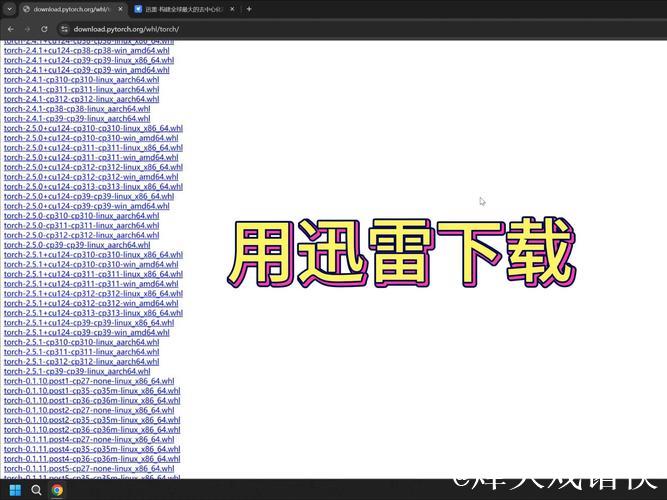Open torch-2.5.0+cu124-cp310-cp310-linux_x86_64.whl link
This screenshot has height=500, width=667.
pos(94,128)
